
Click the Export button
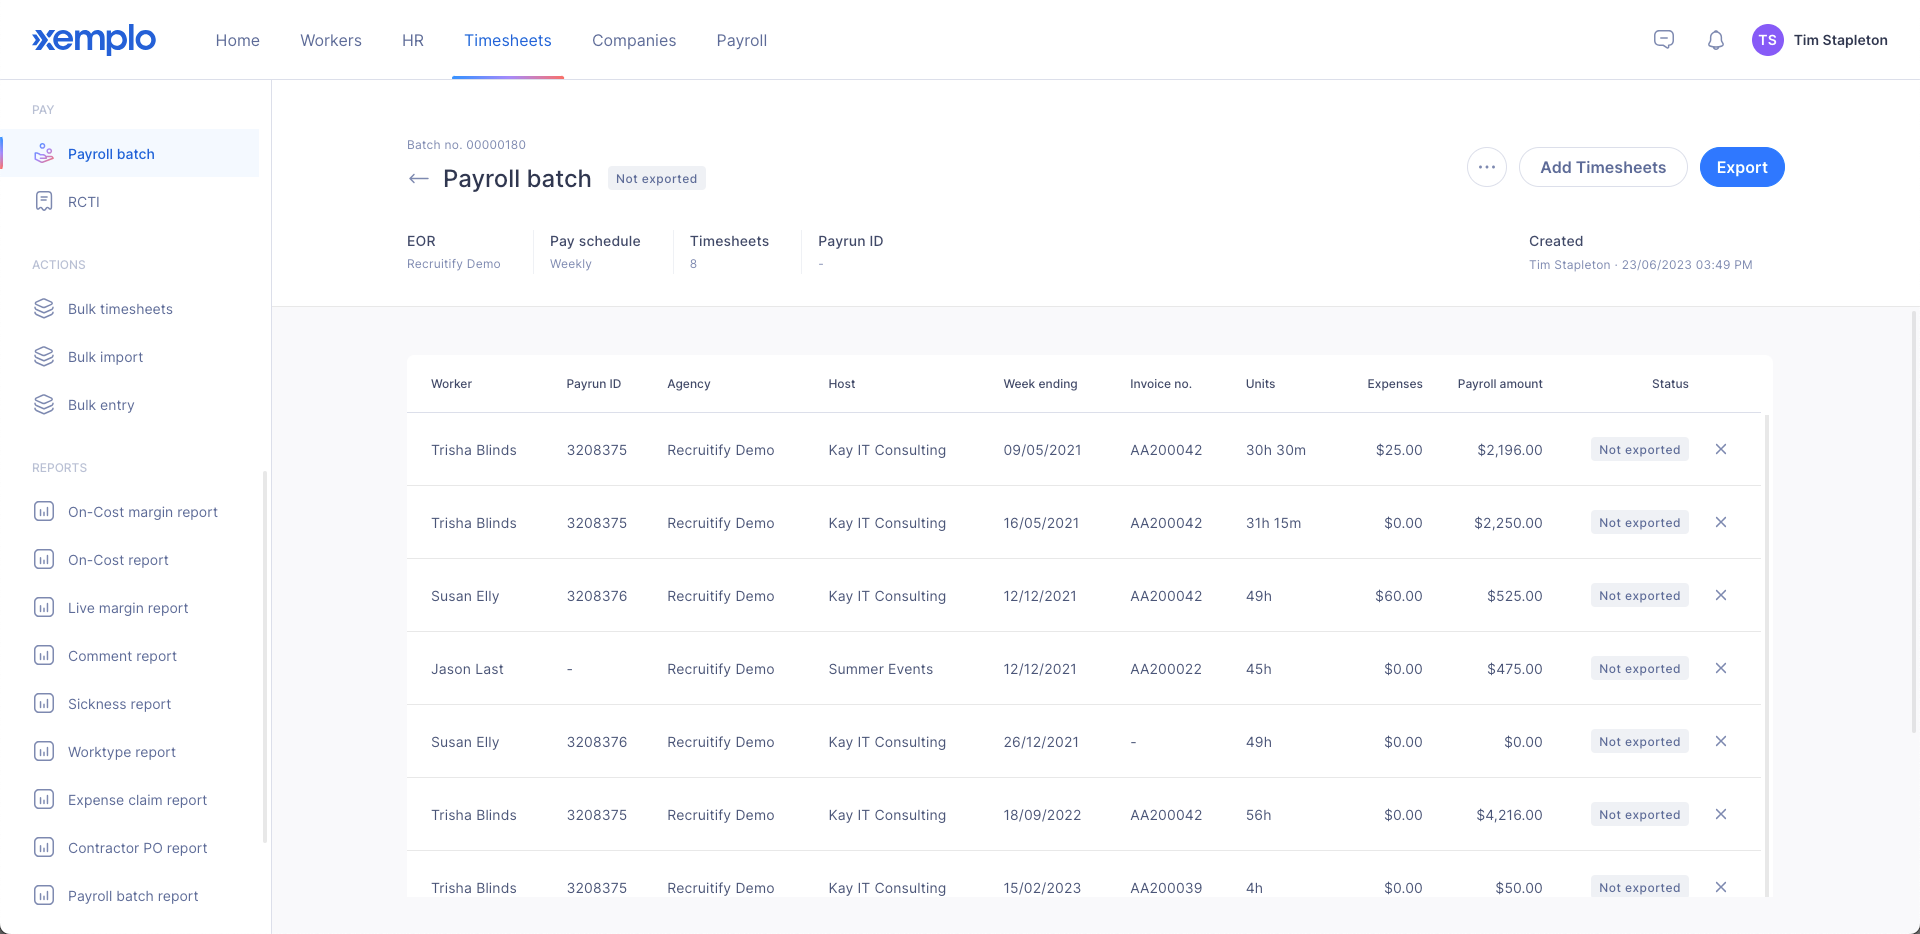point(1742,167)
